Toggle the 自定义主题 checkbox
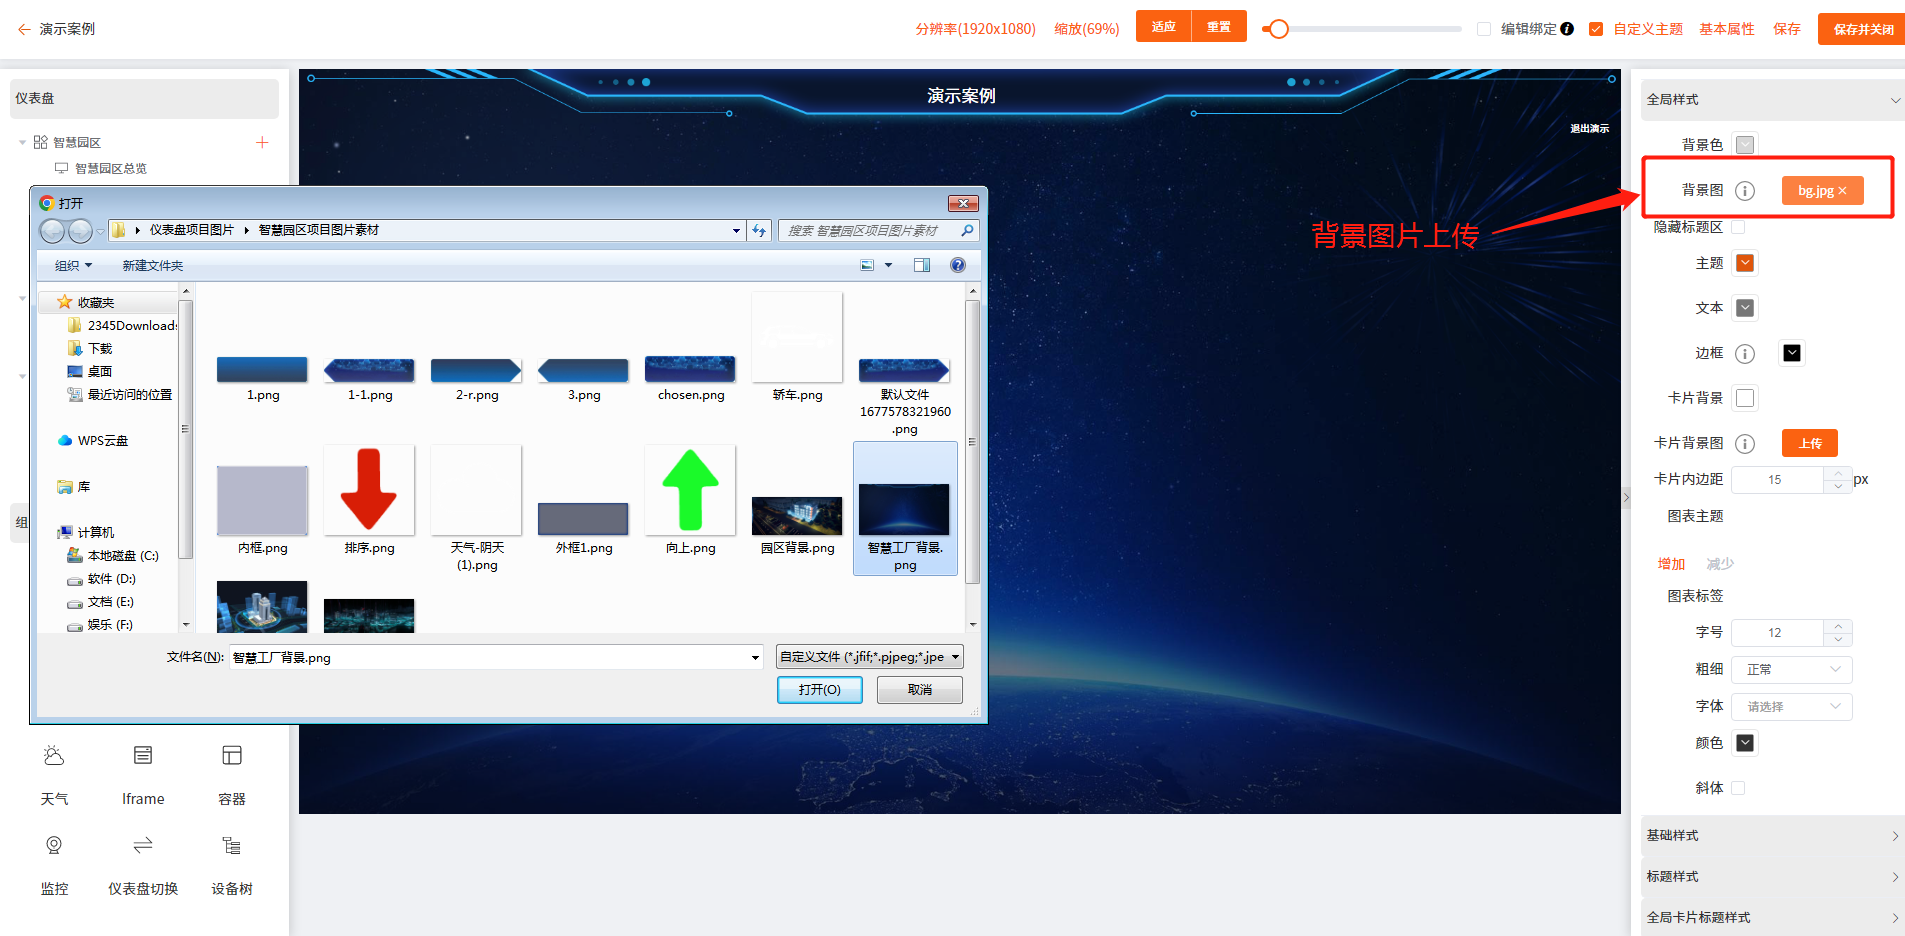The height and width of the screenshot is (936, 1905). click(1596, 29)
